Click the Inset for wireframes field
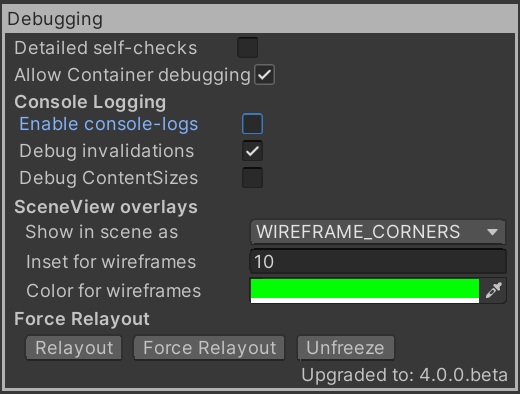Image resolution: width=520 pixels, height=394 pixels. (378, 261)
